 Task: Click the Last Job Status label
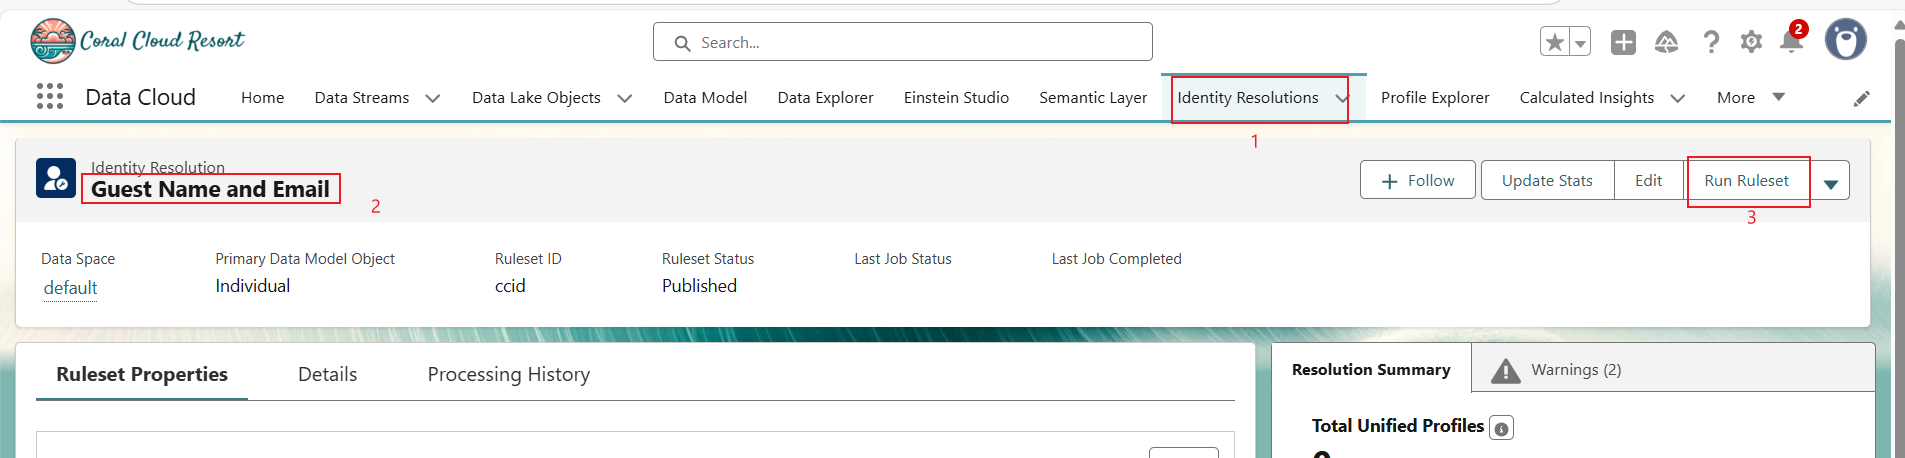tap(903, 259)
